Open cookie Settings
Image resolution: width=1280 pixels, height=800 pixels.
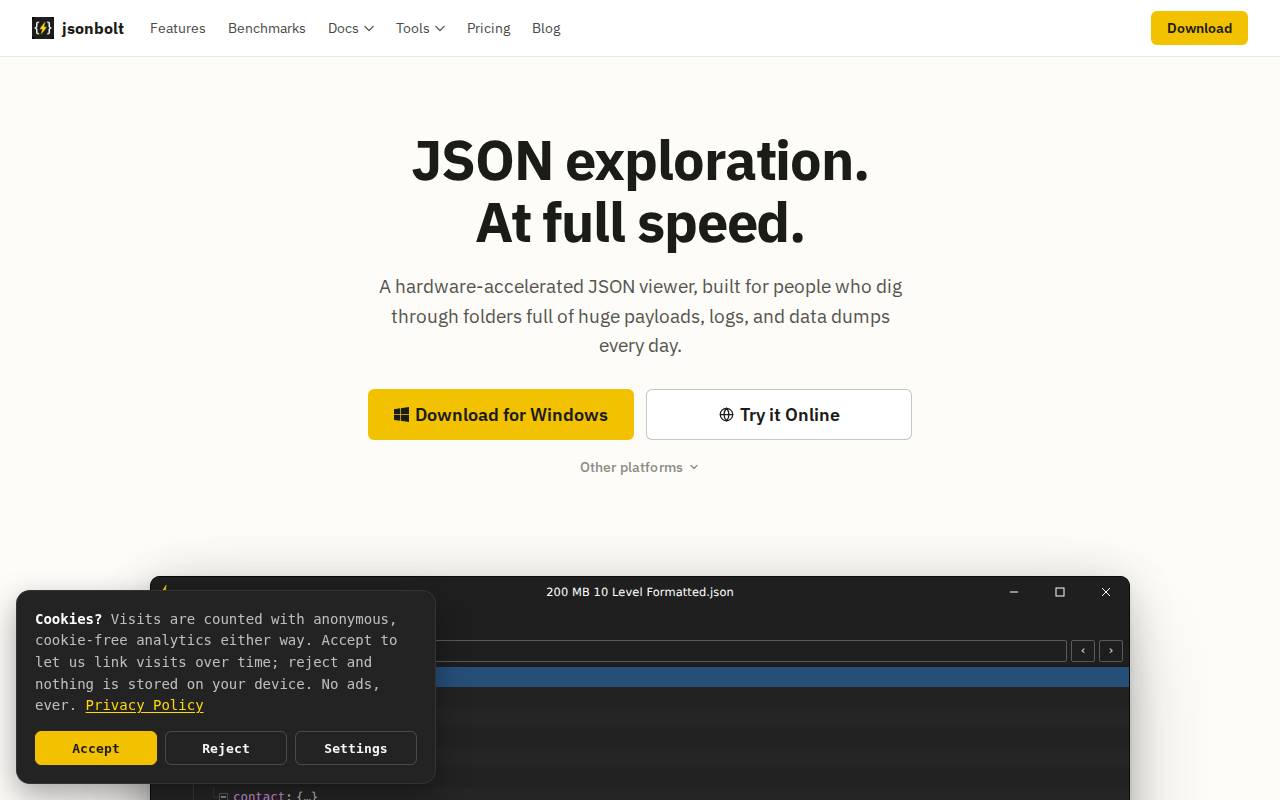point(356,748)
